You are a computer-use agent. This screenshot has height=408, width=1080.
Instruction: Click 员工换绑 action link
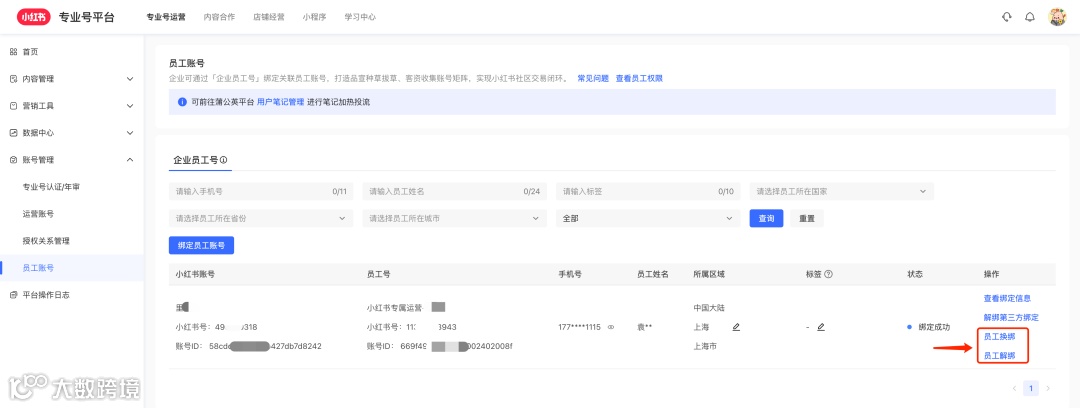coord(999,337)
